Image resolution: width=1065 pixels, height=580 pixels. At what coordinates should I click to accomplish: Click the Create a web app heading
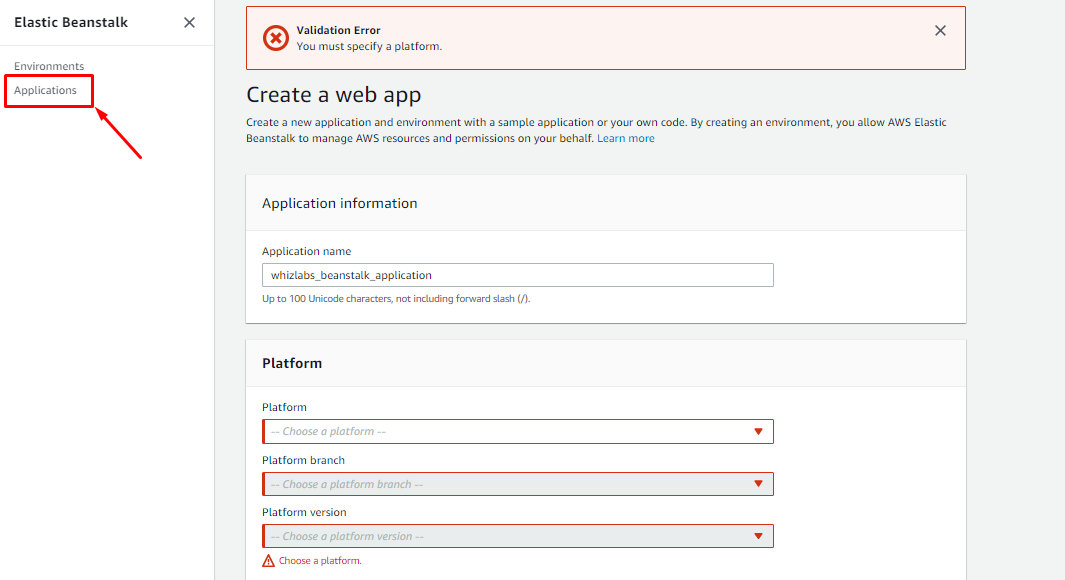[333, 94]
